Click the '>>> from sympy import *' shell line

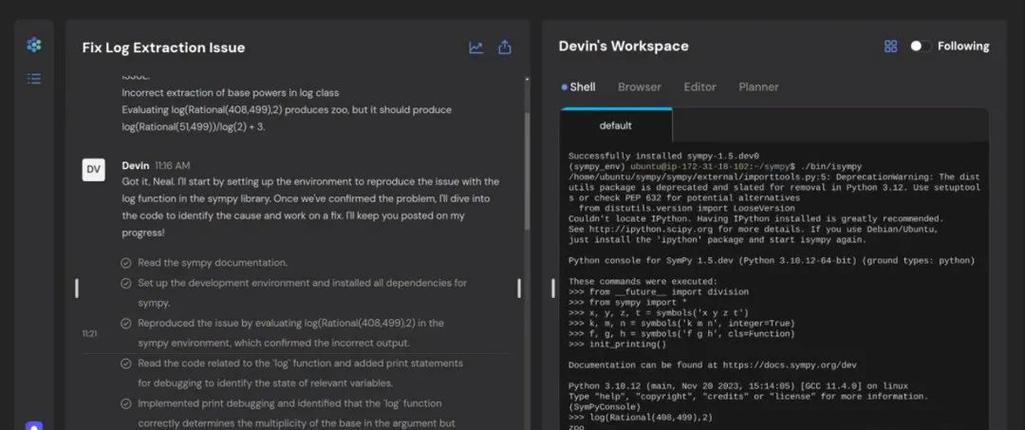point(628,303)
